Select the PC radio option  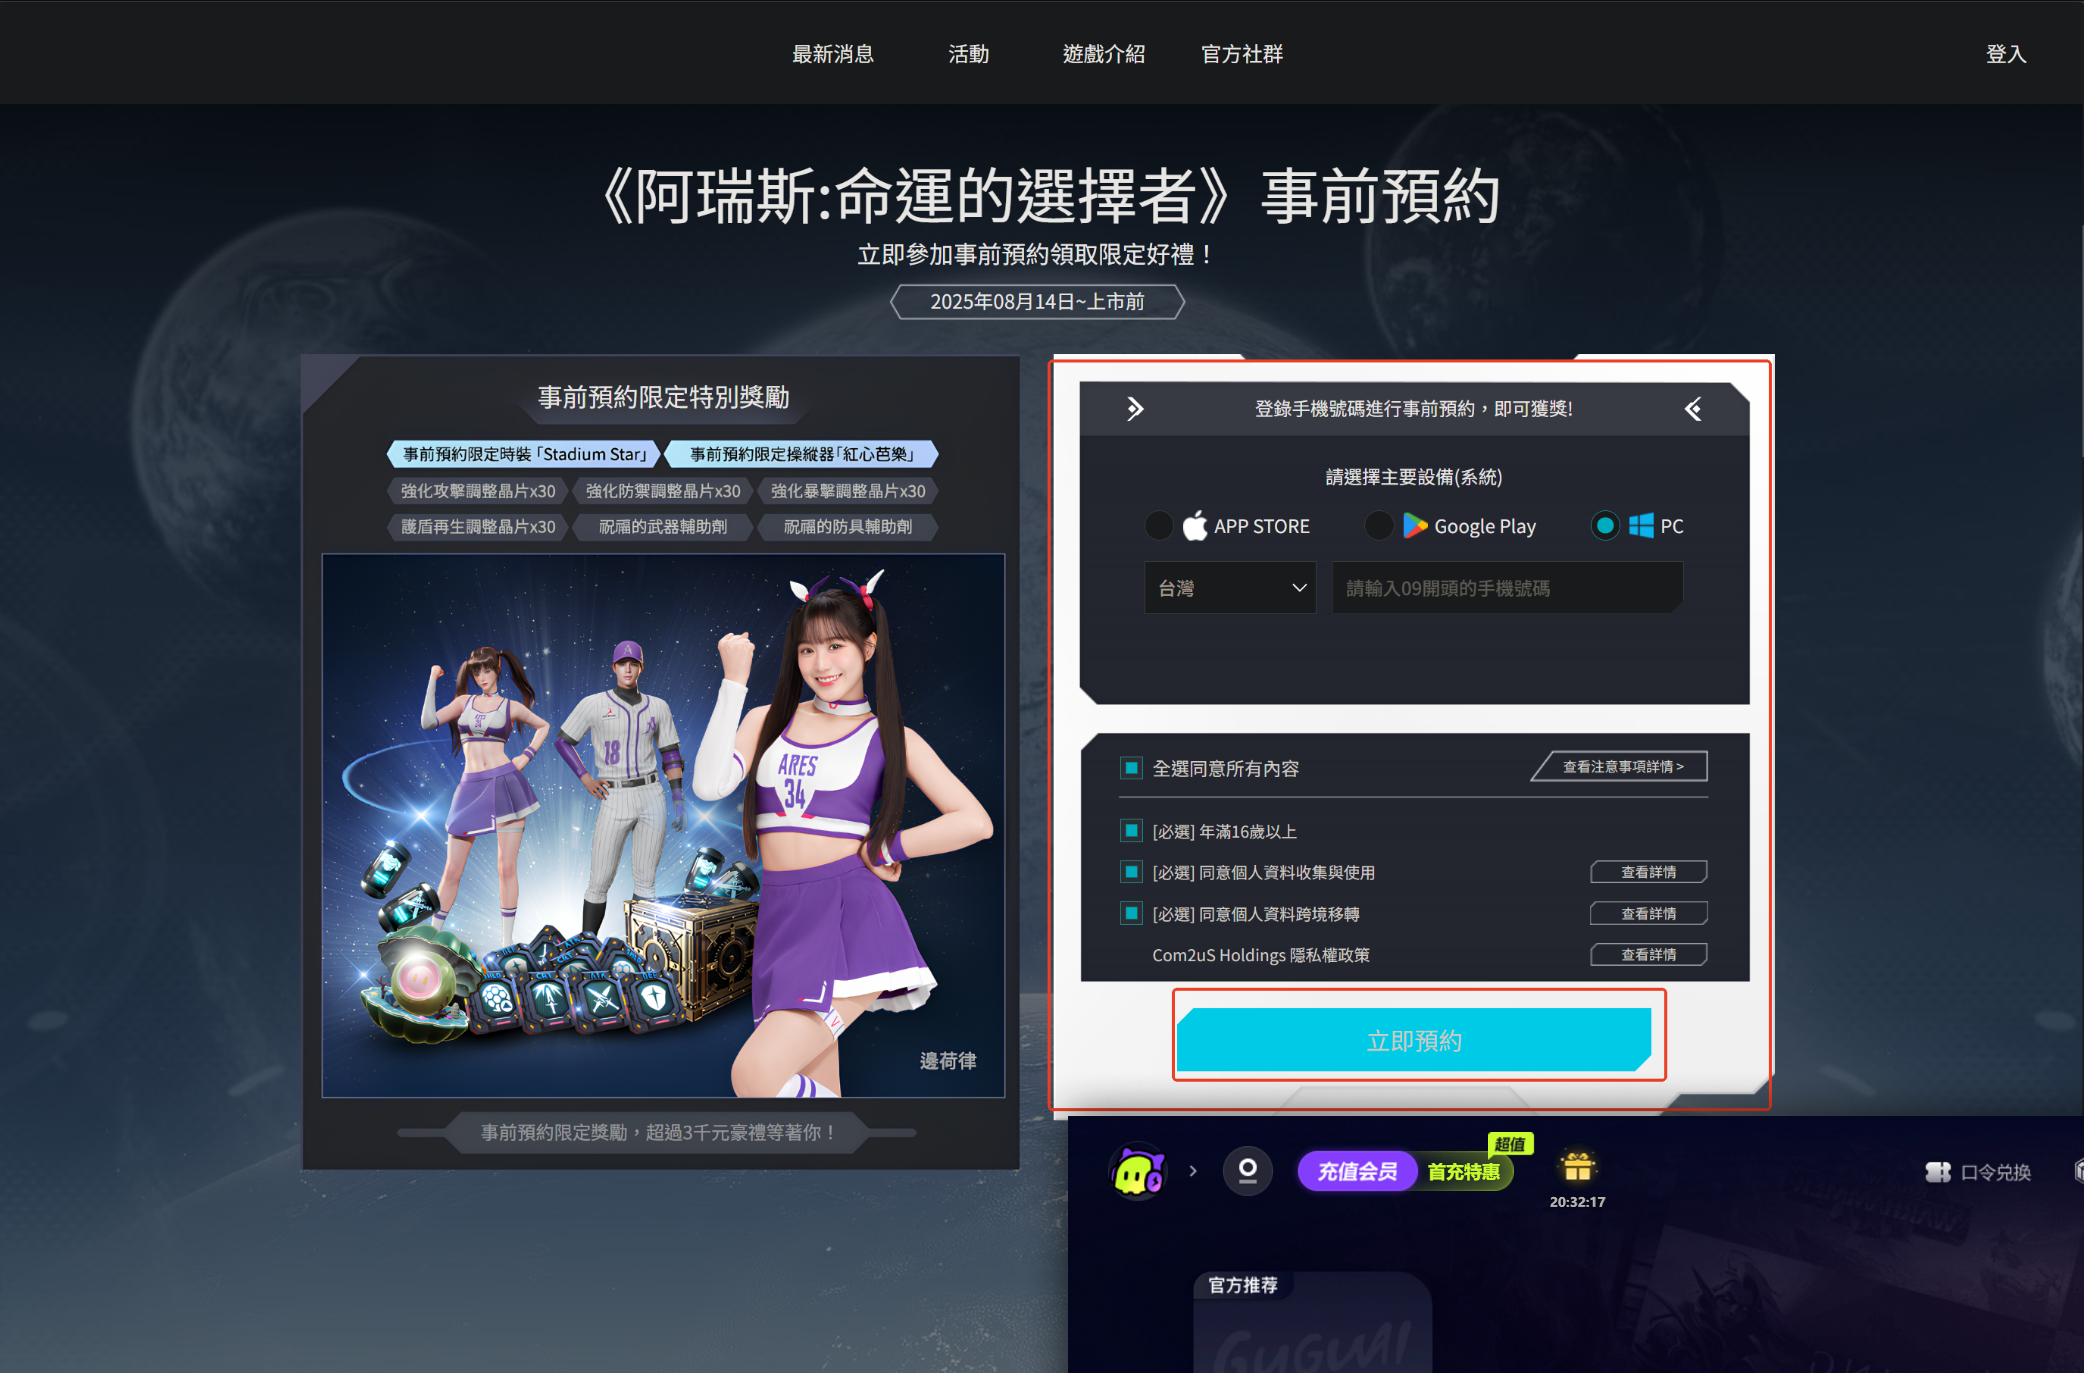1605,526
